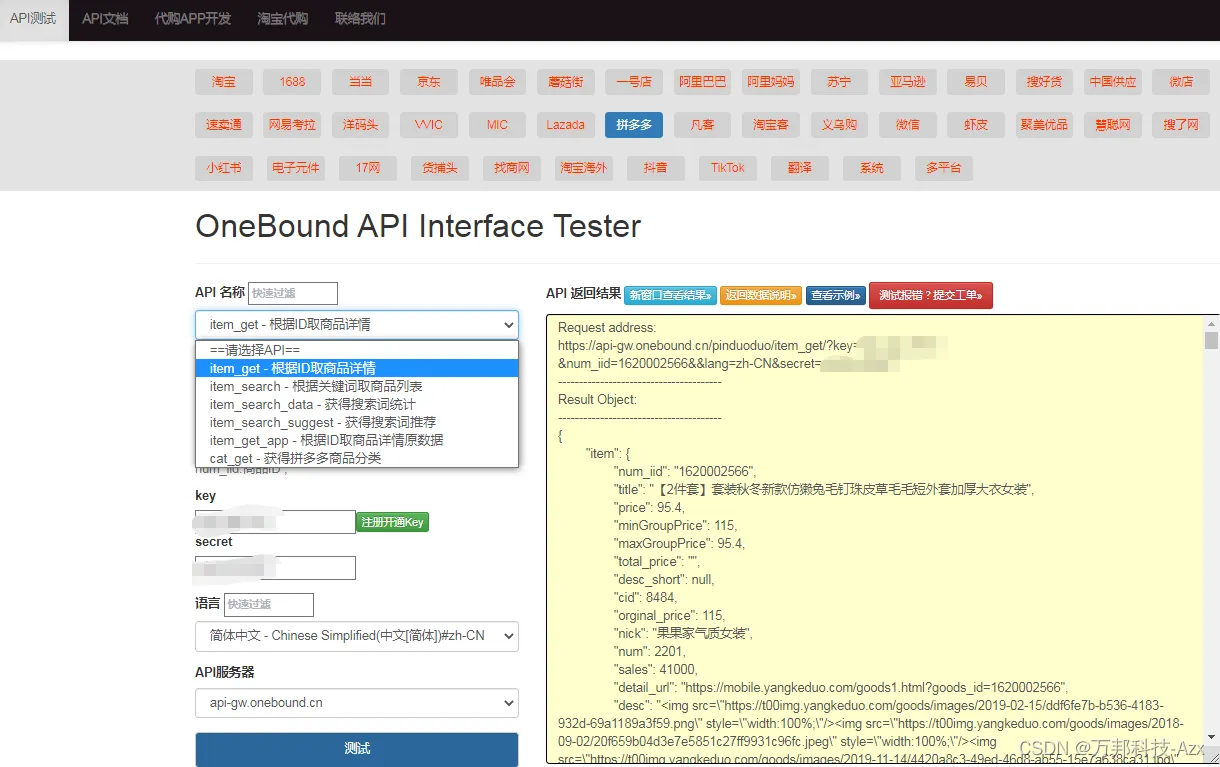This screenshot has height=767, width=1220.
Task: Choose the 京东 platform button
Action: point(429,82)
